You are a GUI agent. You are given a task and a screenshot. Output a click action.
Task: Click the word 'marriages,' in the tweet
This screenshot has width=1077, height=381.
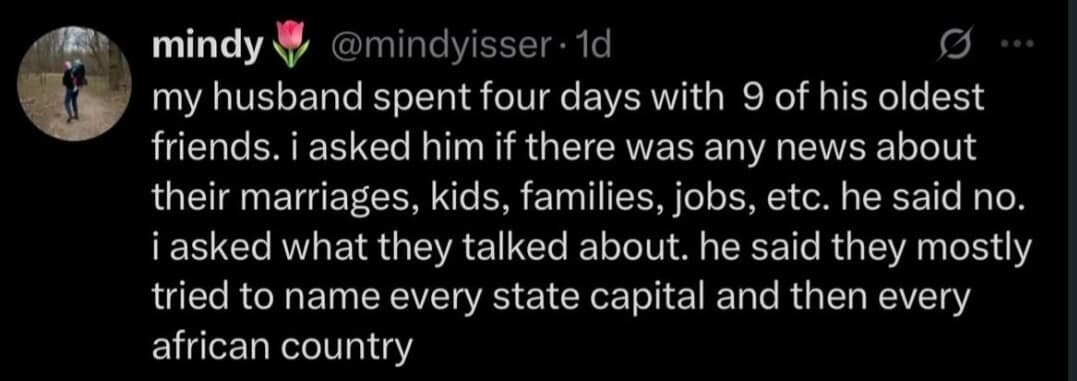332,199
